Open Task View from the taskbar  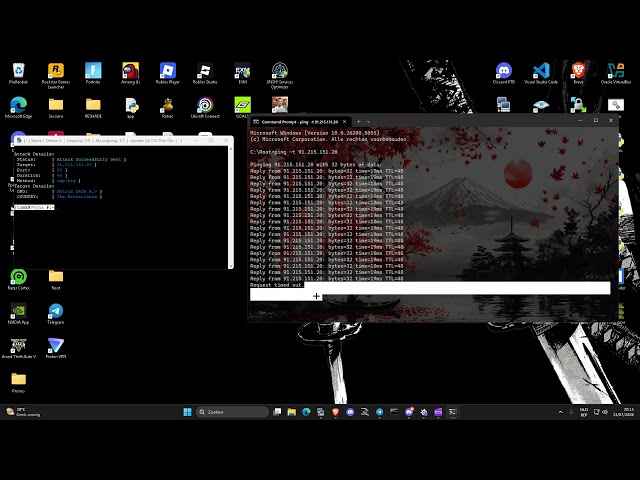(277, 412)
